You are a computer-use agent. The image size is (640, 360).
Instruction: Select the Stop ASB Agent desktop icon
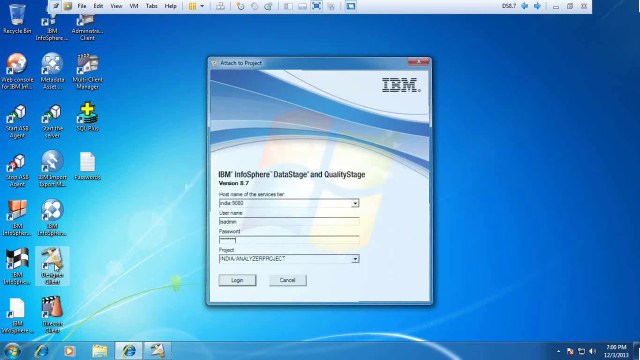[x=17, y=170]
